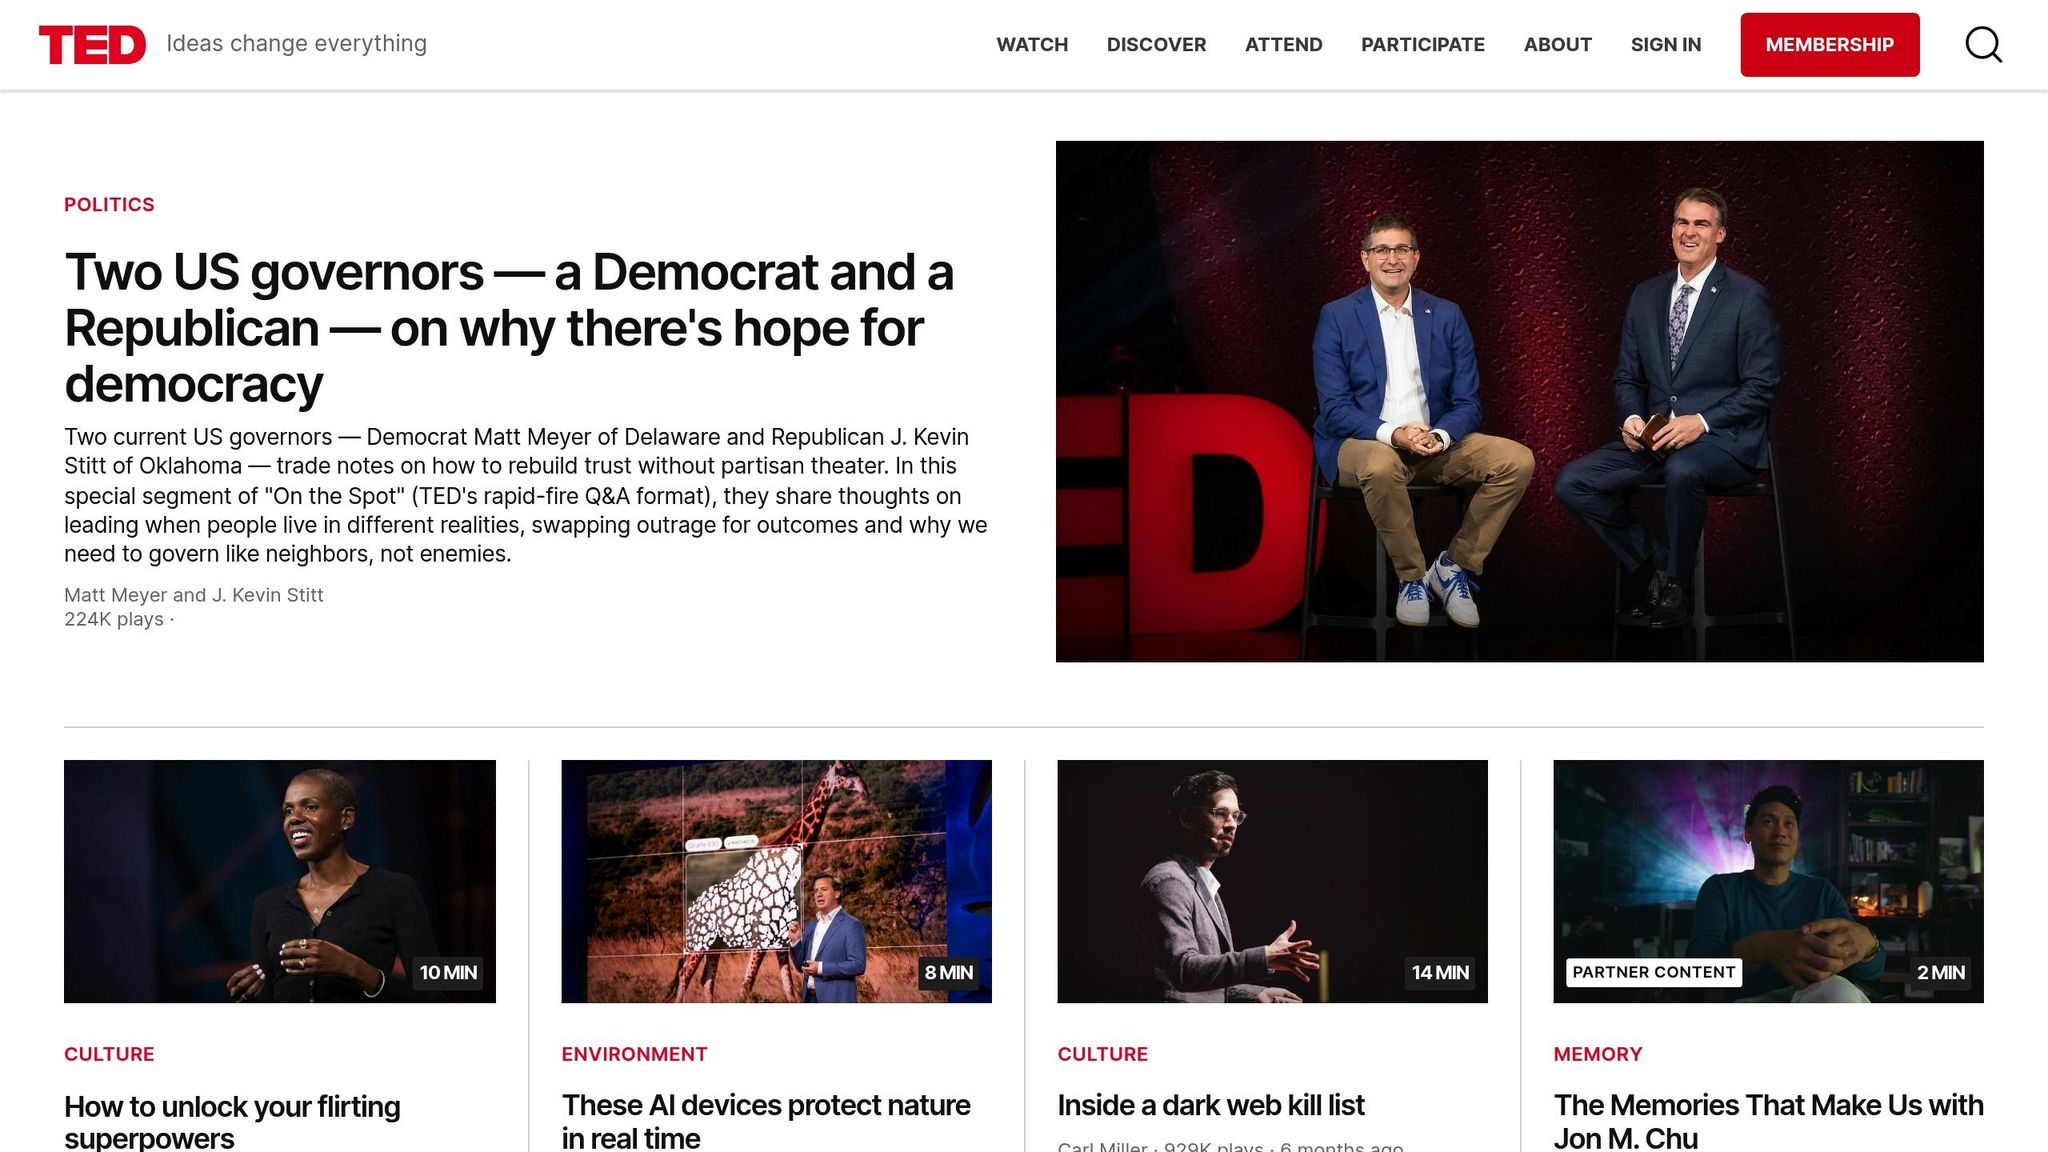Open the flirting superpowers talk thumbnail
This screenshot has height=1152, width=2048.
279,881
